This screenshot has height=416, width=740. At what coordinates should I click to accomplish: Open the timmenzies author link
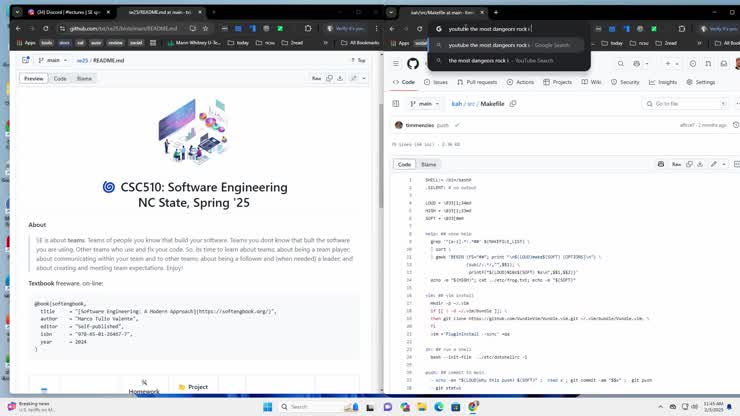click(x=420, y=125)
